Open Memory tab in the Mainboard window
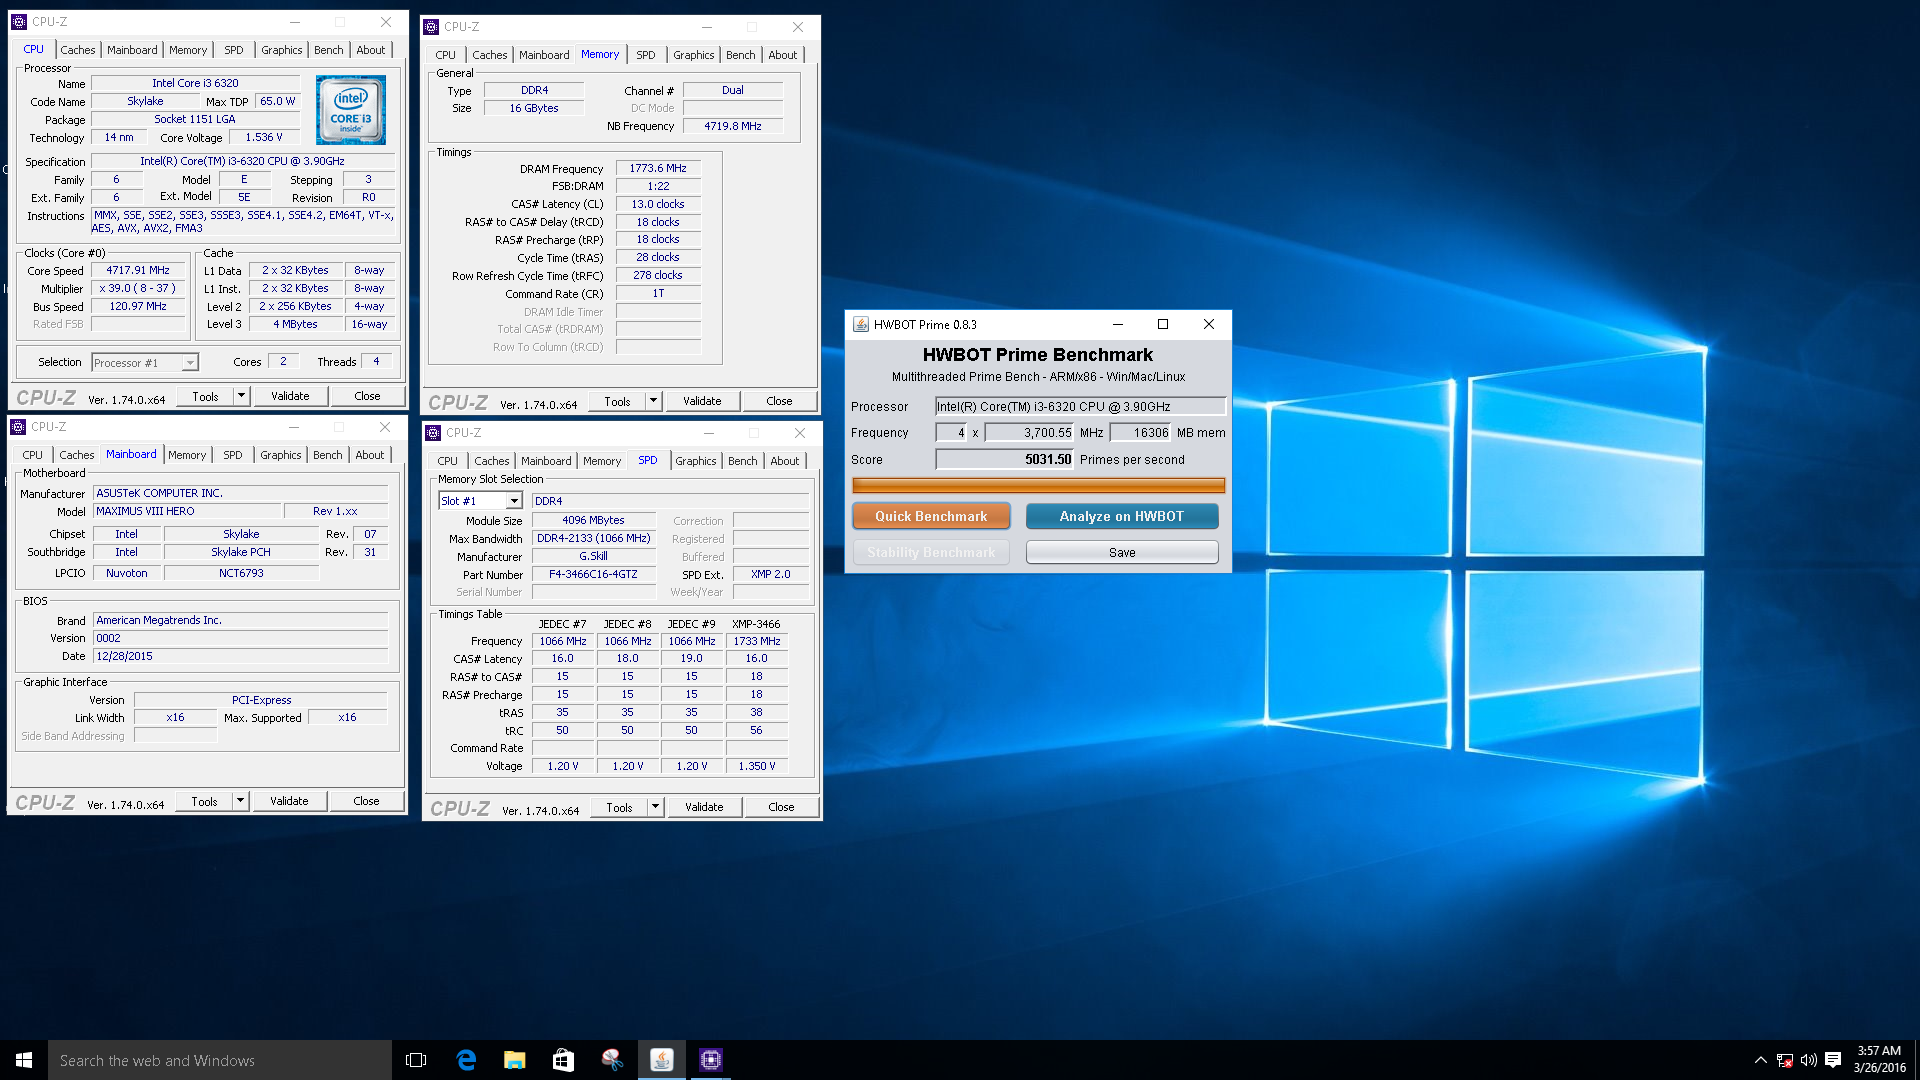The width and height of the screenshot is (1920, 1080). (187, 455)
